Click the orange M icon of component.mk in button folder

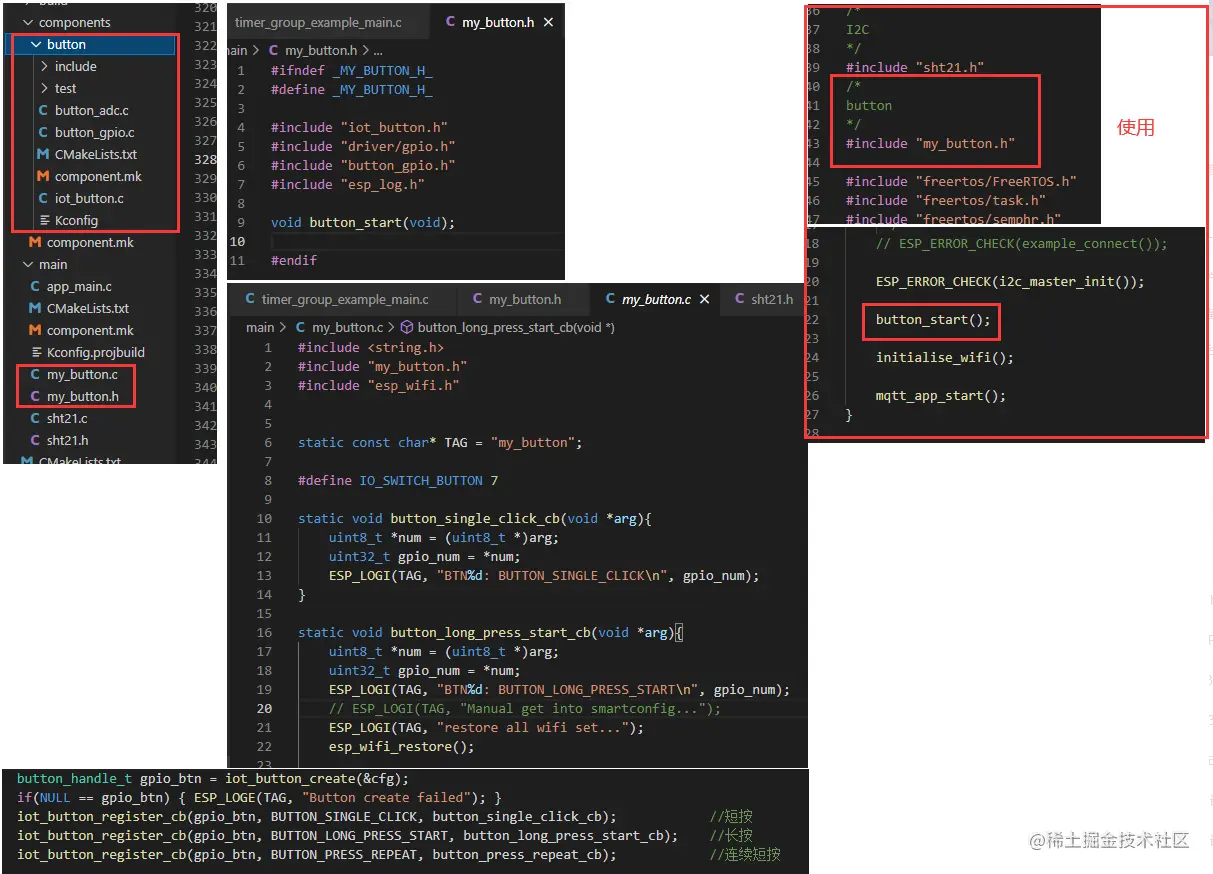pos(43,176)
